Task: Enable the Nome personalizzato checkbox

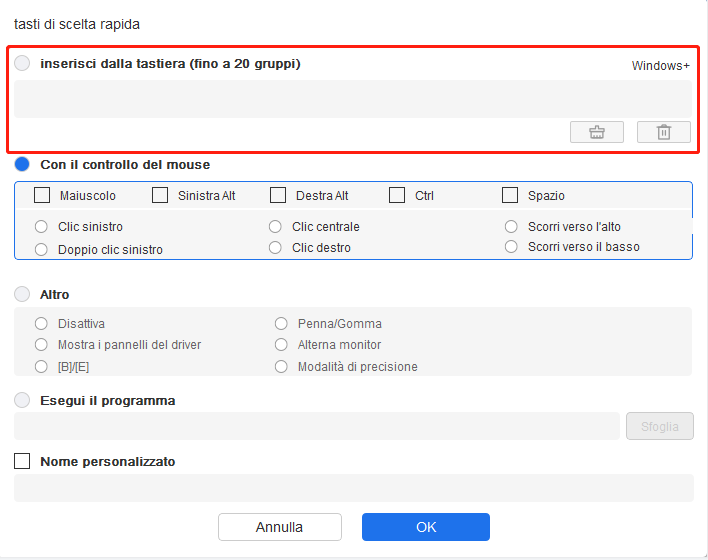Action: tap(22, 461)
